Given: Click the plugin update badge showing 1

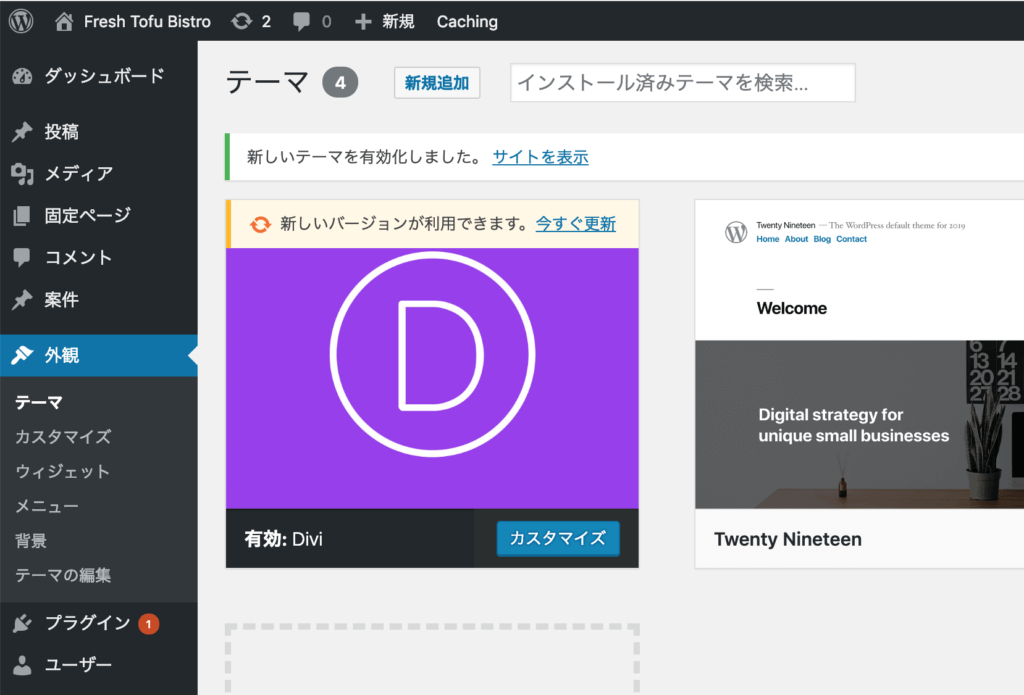Looking at the screenshot, I should coord(148,624).
